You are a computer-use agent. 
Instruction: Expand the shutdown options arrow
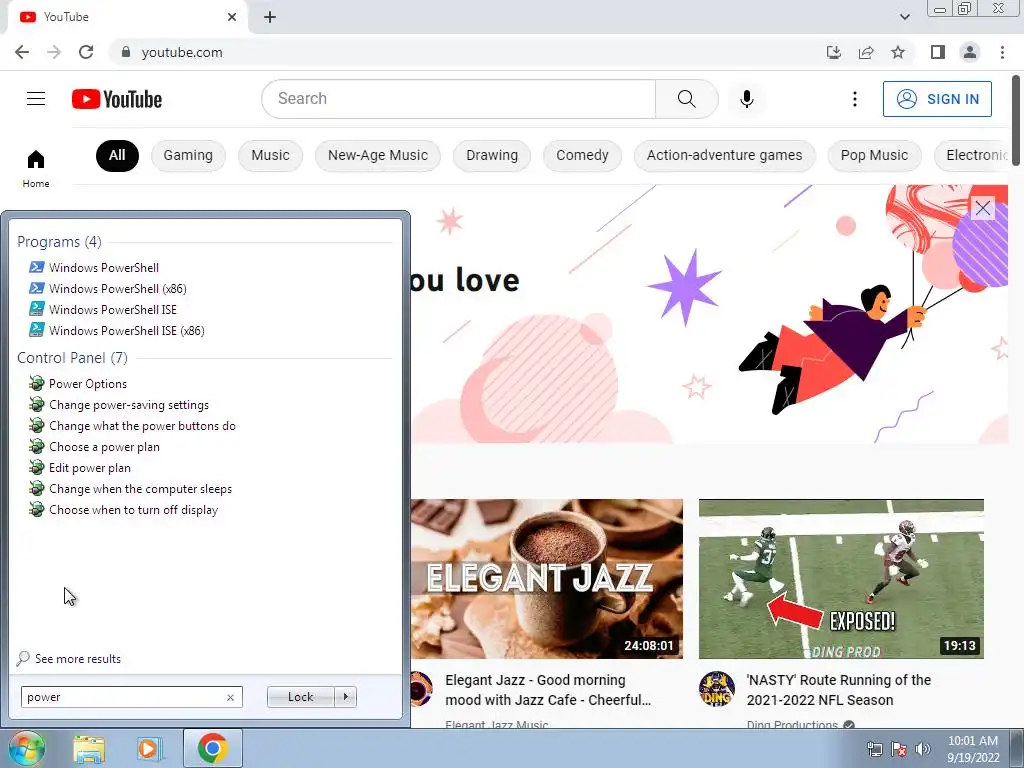[x=345, y=697]
